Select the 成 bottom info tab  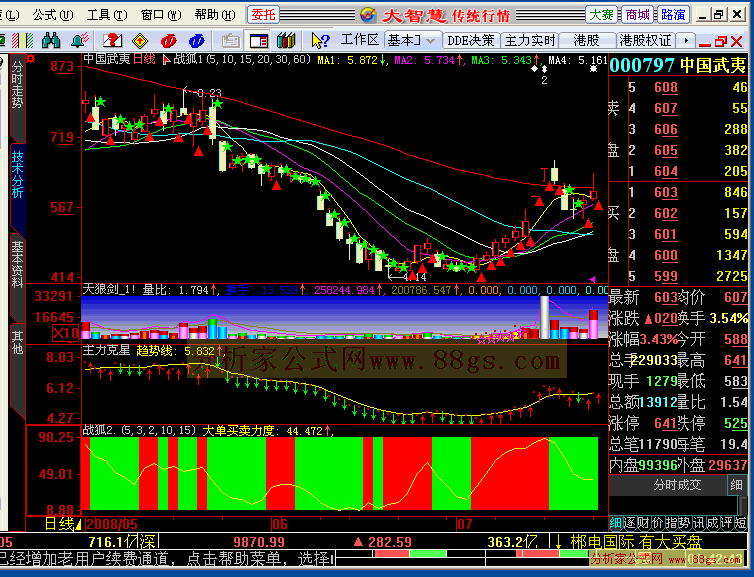712,523
